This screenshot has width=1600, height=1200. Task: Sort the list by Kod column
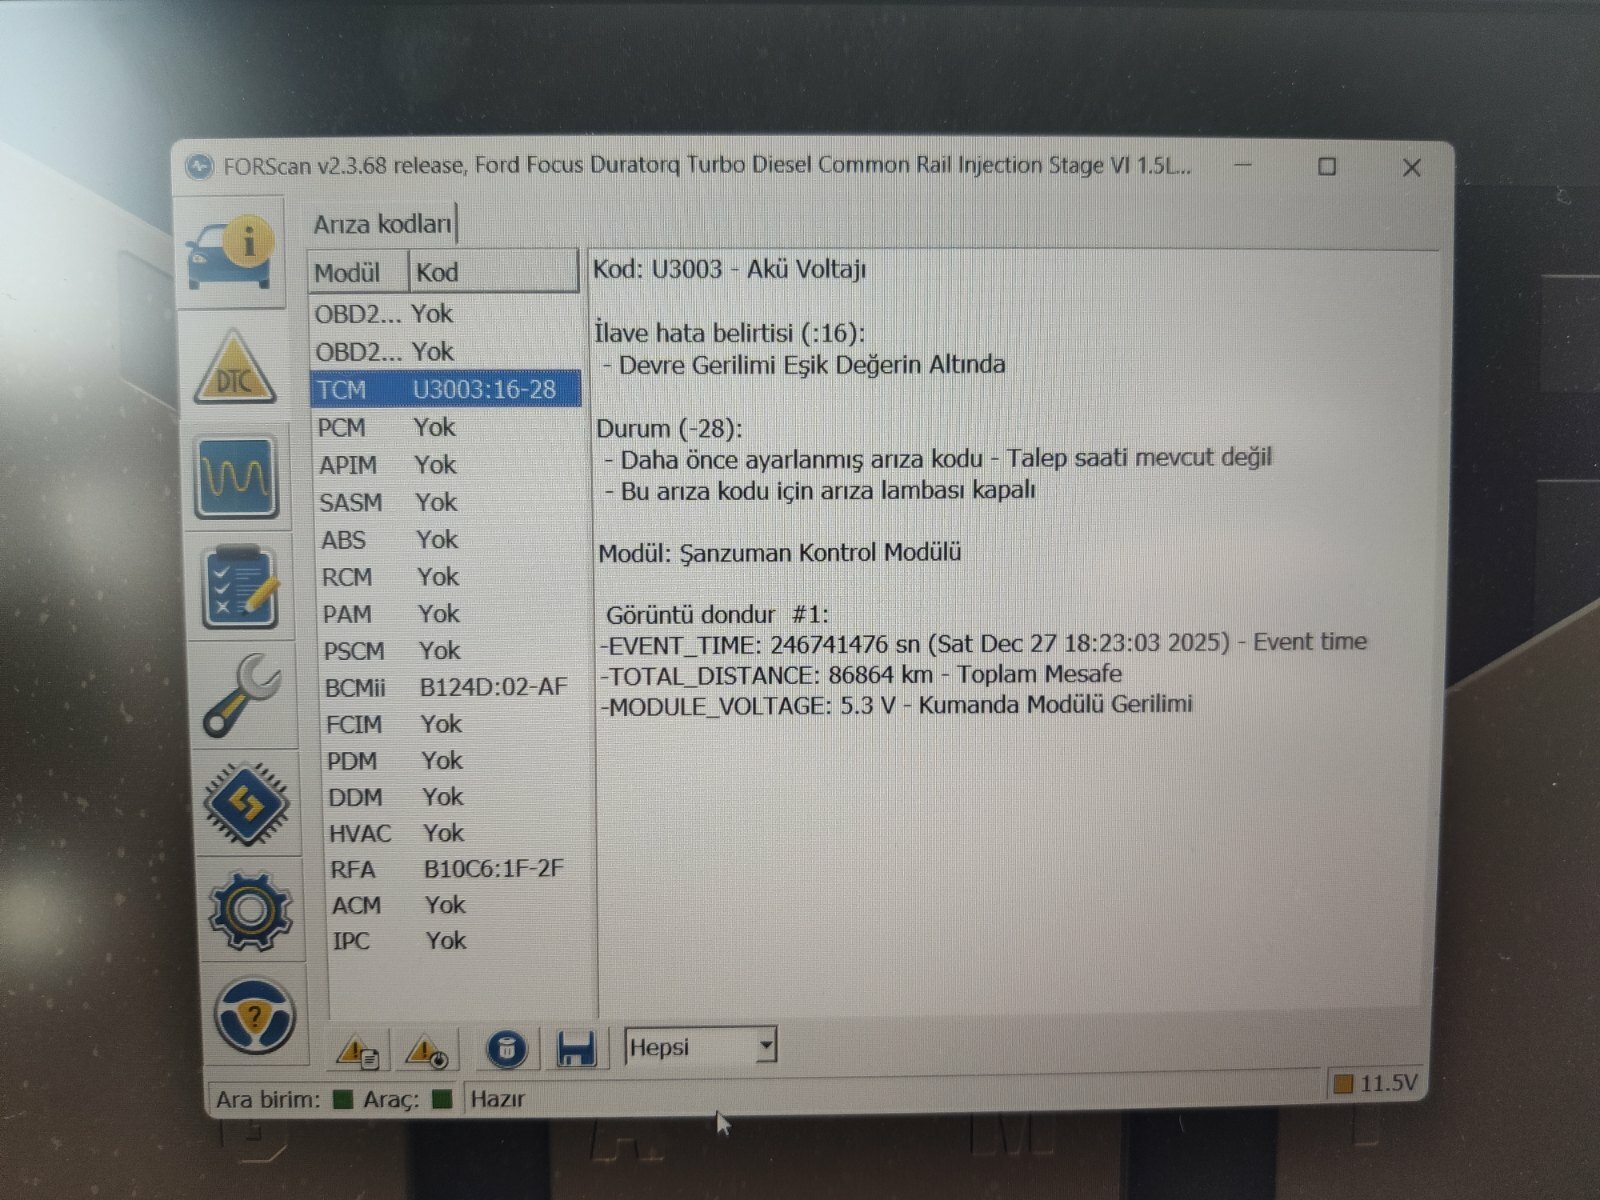492,272
